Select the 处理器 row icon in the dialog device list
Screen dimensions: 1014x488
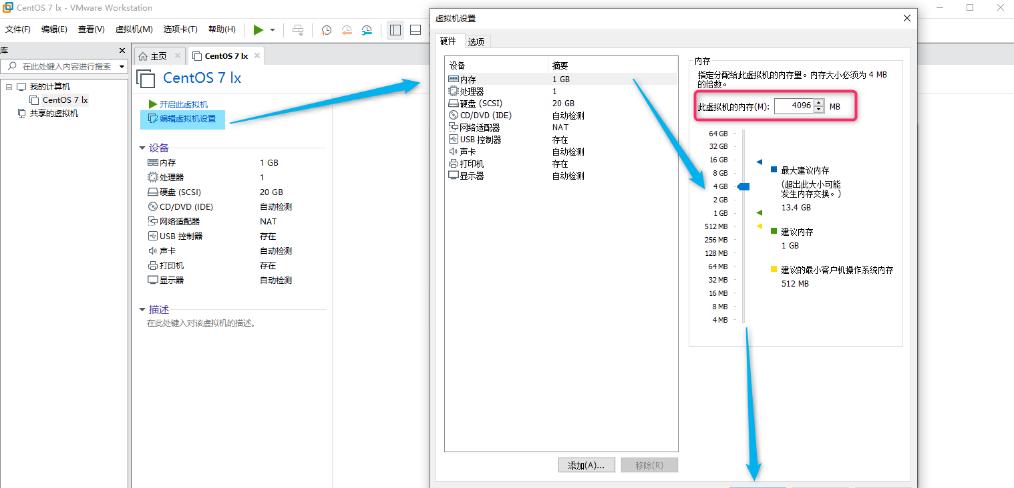453,91
